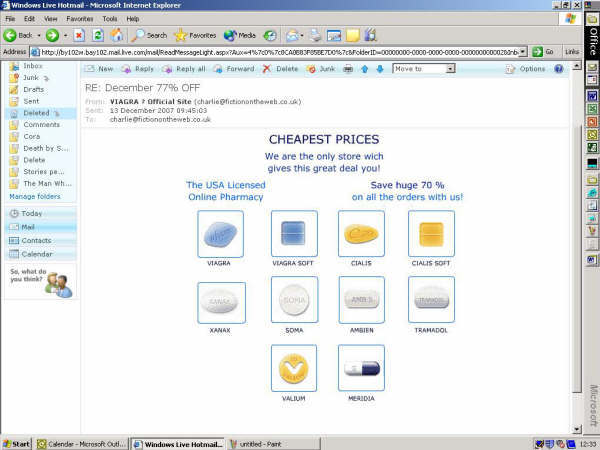Refresh the page with the refresh icon

pos(98,36)
